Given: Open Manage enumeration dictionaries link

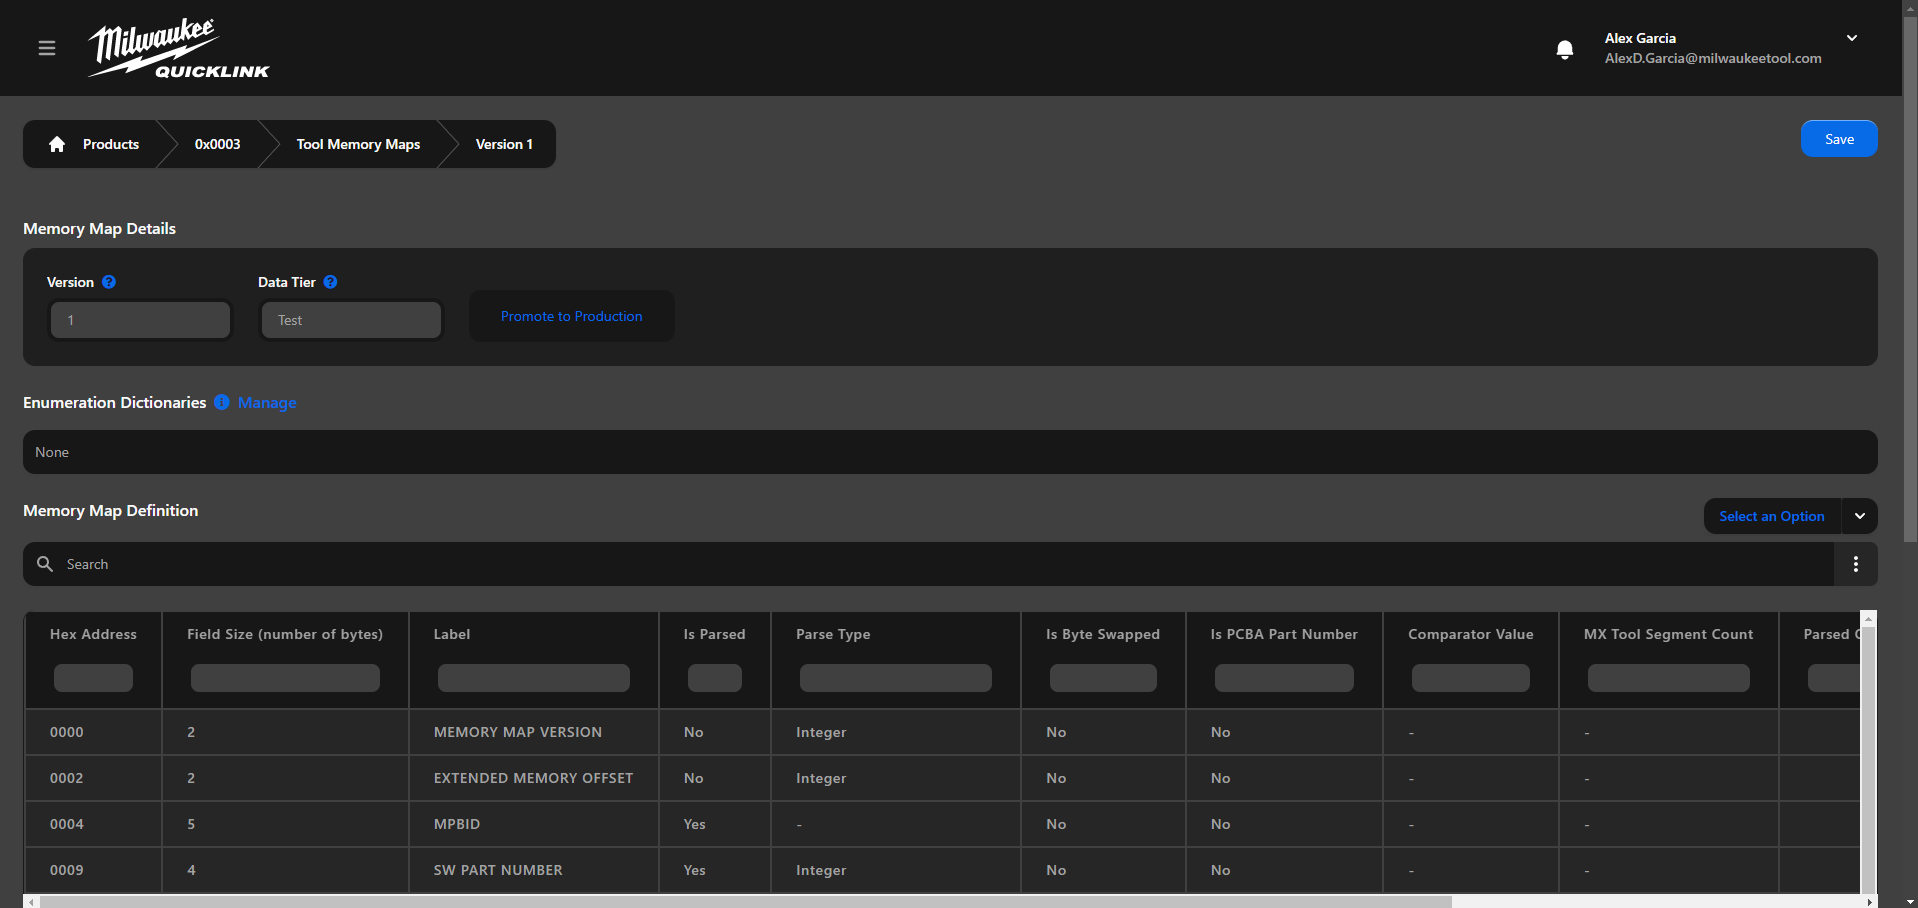Looking at the screenshot, I should coord(267,402).
